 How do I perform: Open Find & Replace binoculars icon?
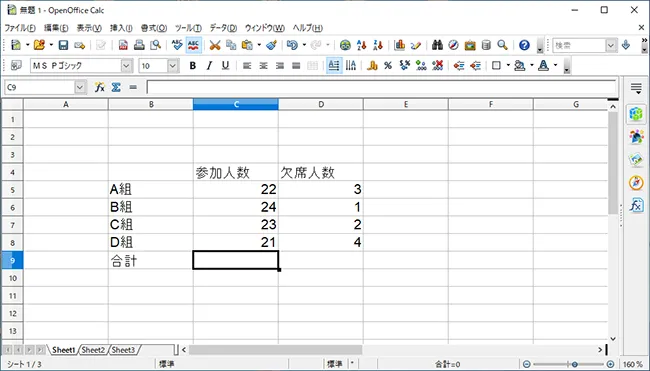point(437,45)
